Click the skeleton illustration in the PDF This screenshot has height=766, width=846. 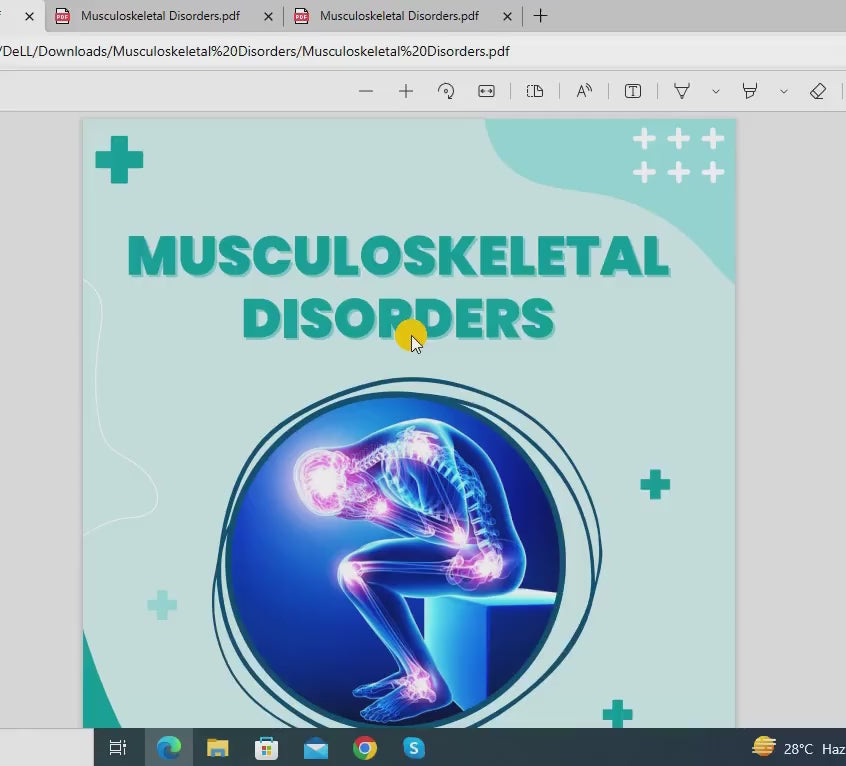[x=395, y=559]
